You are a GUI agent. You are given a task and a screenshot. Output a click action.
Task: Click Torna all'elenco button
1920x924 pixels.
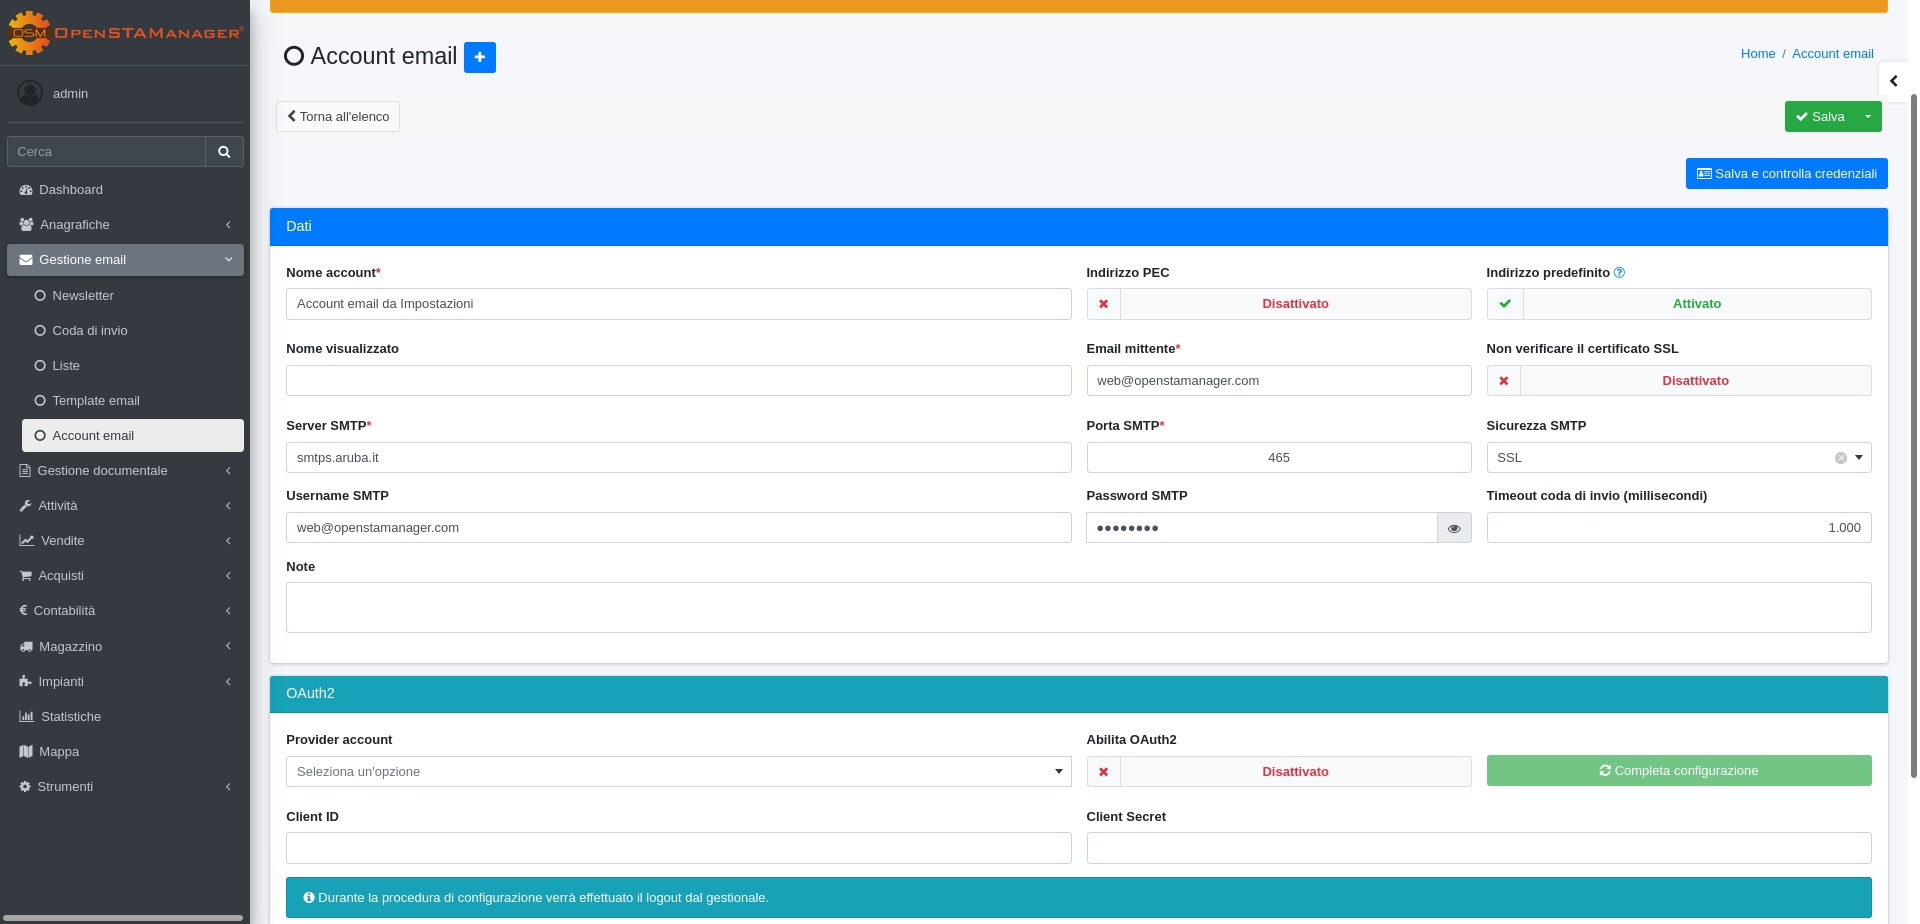[x=338, y=117]
